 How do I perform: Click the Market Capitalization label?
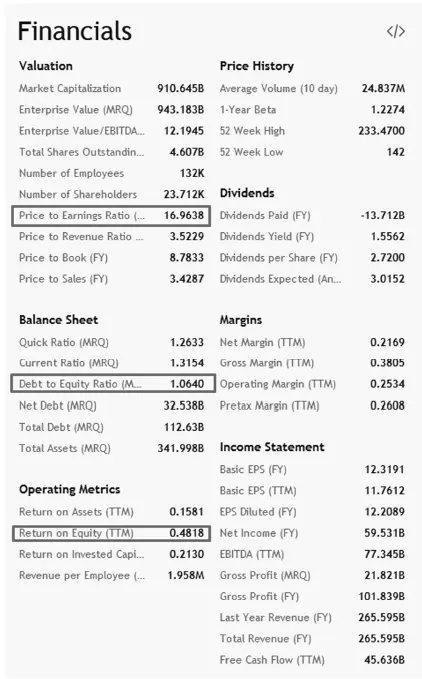pyautogui.click(x=70, y=88)
